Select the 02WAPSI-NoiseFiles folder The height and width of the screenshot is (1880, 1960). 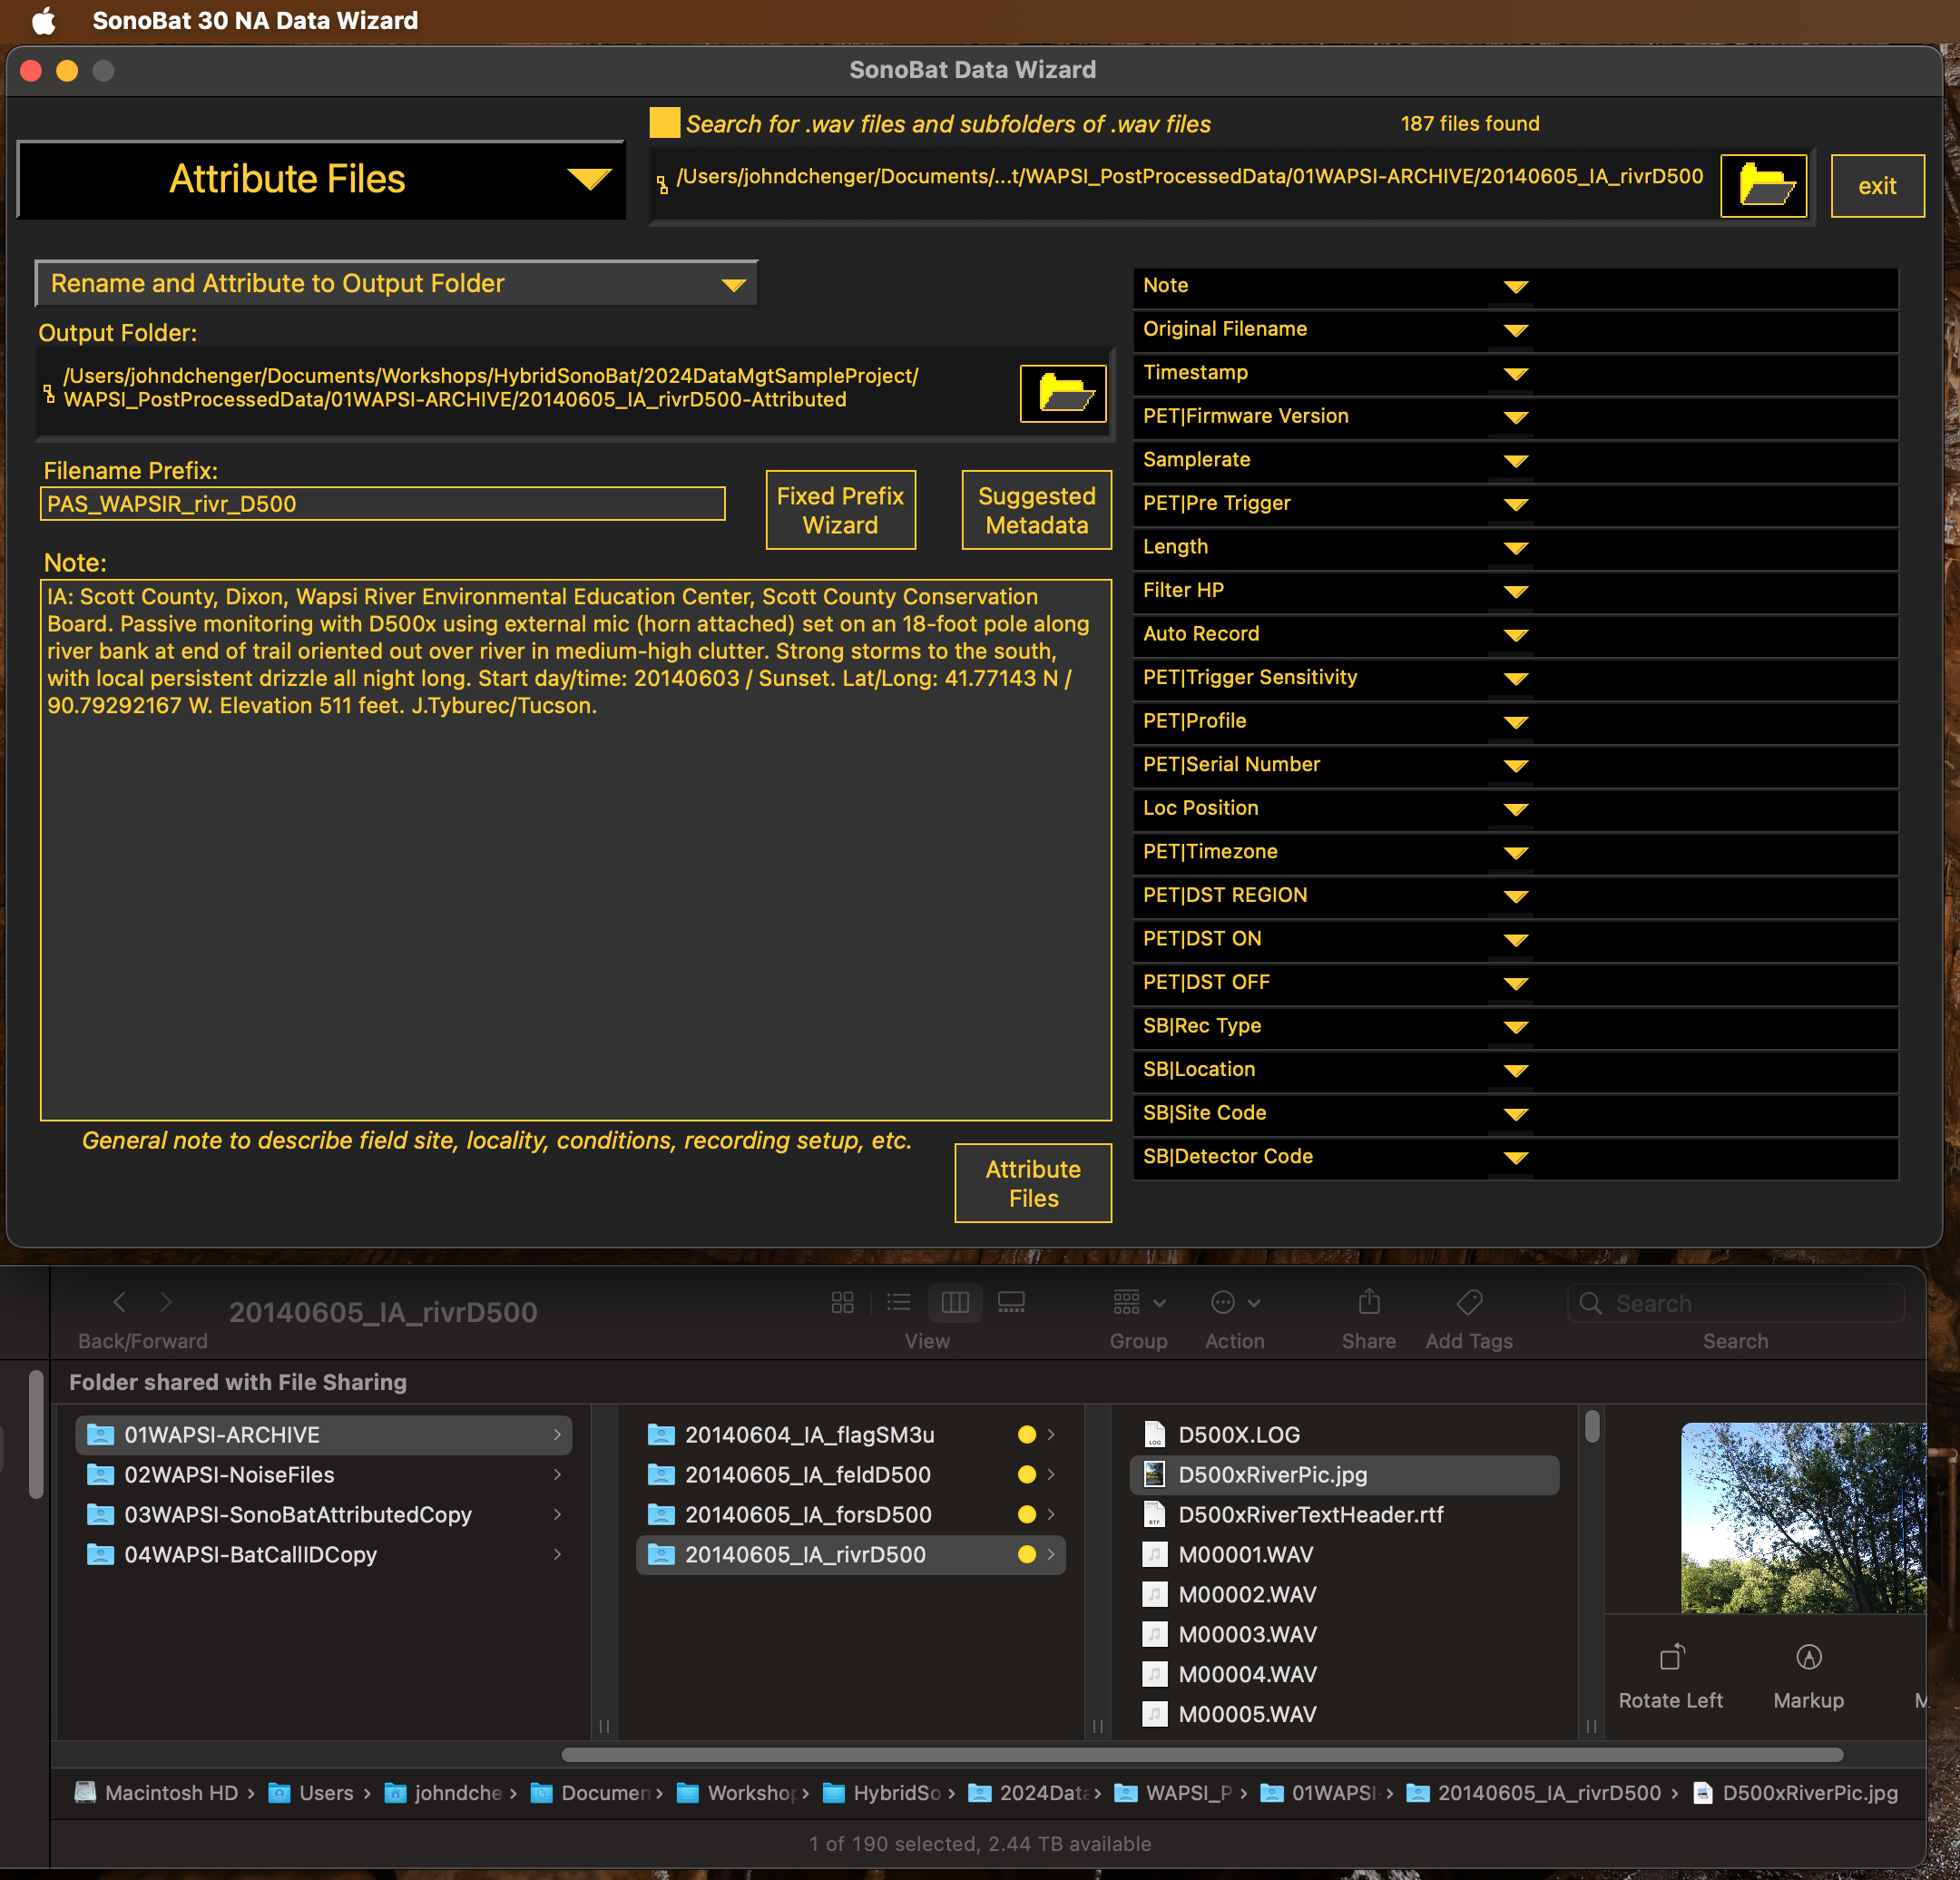point(229,1475)
